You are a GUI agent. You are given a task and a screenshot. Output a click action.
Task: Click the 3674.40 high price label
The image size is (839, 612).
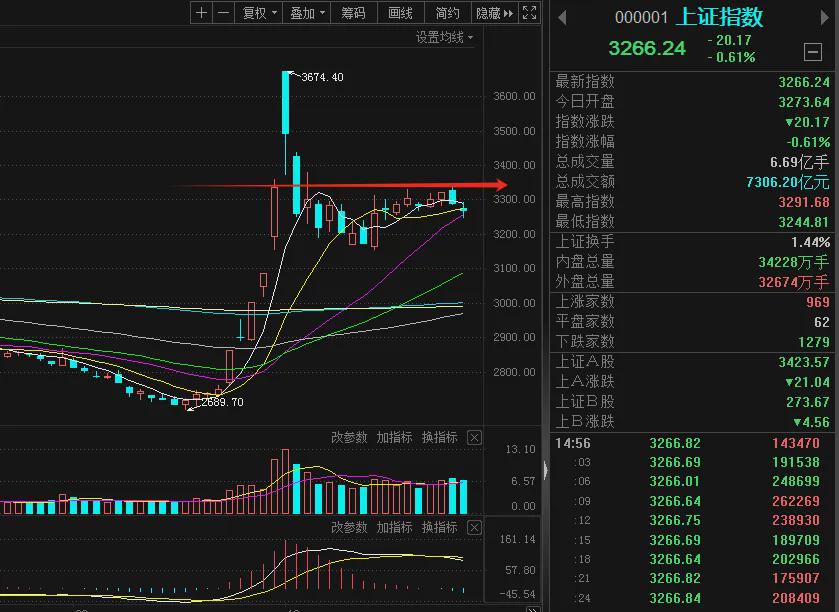click(x=322, y=77)
